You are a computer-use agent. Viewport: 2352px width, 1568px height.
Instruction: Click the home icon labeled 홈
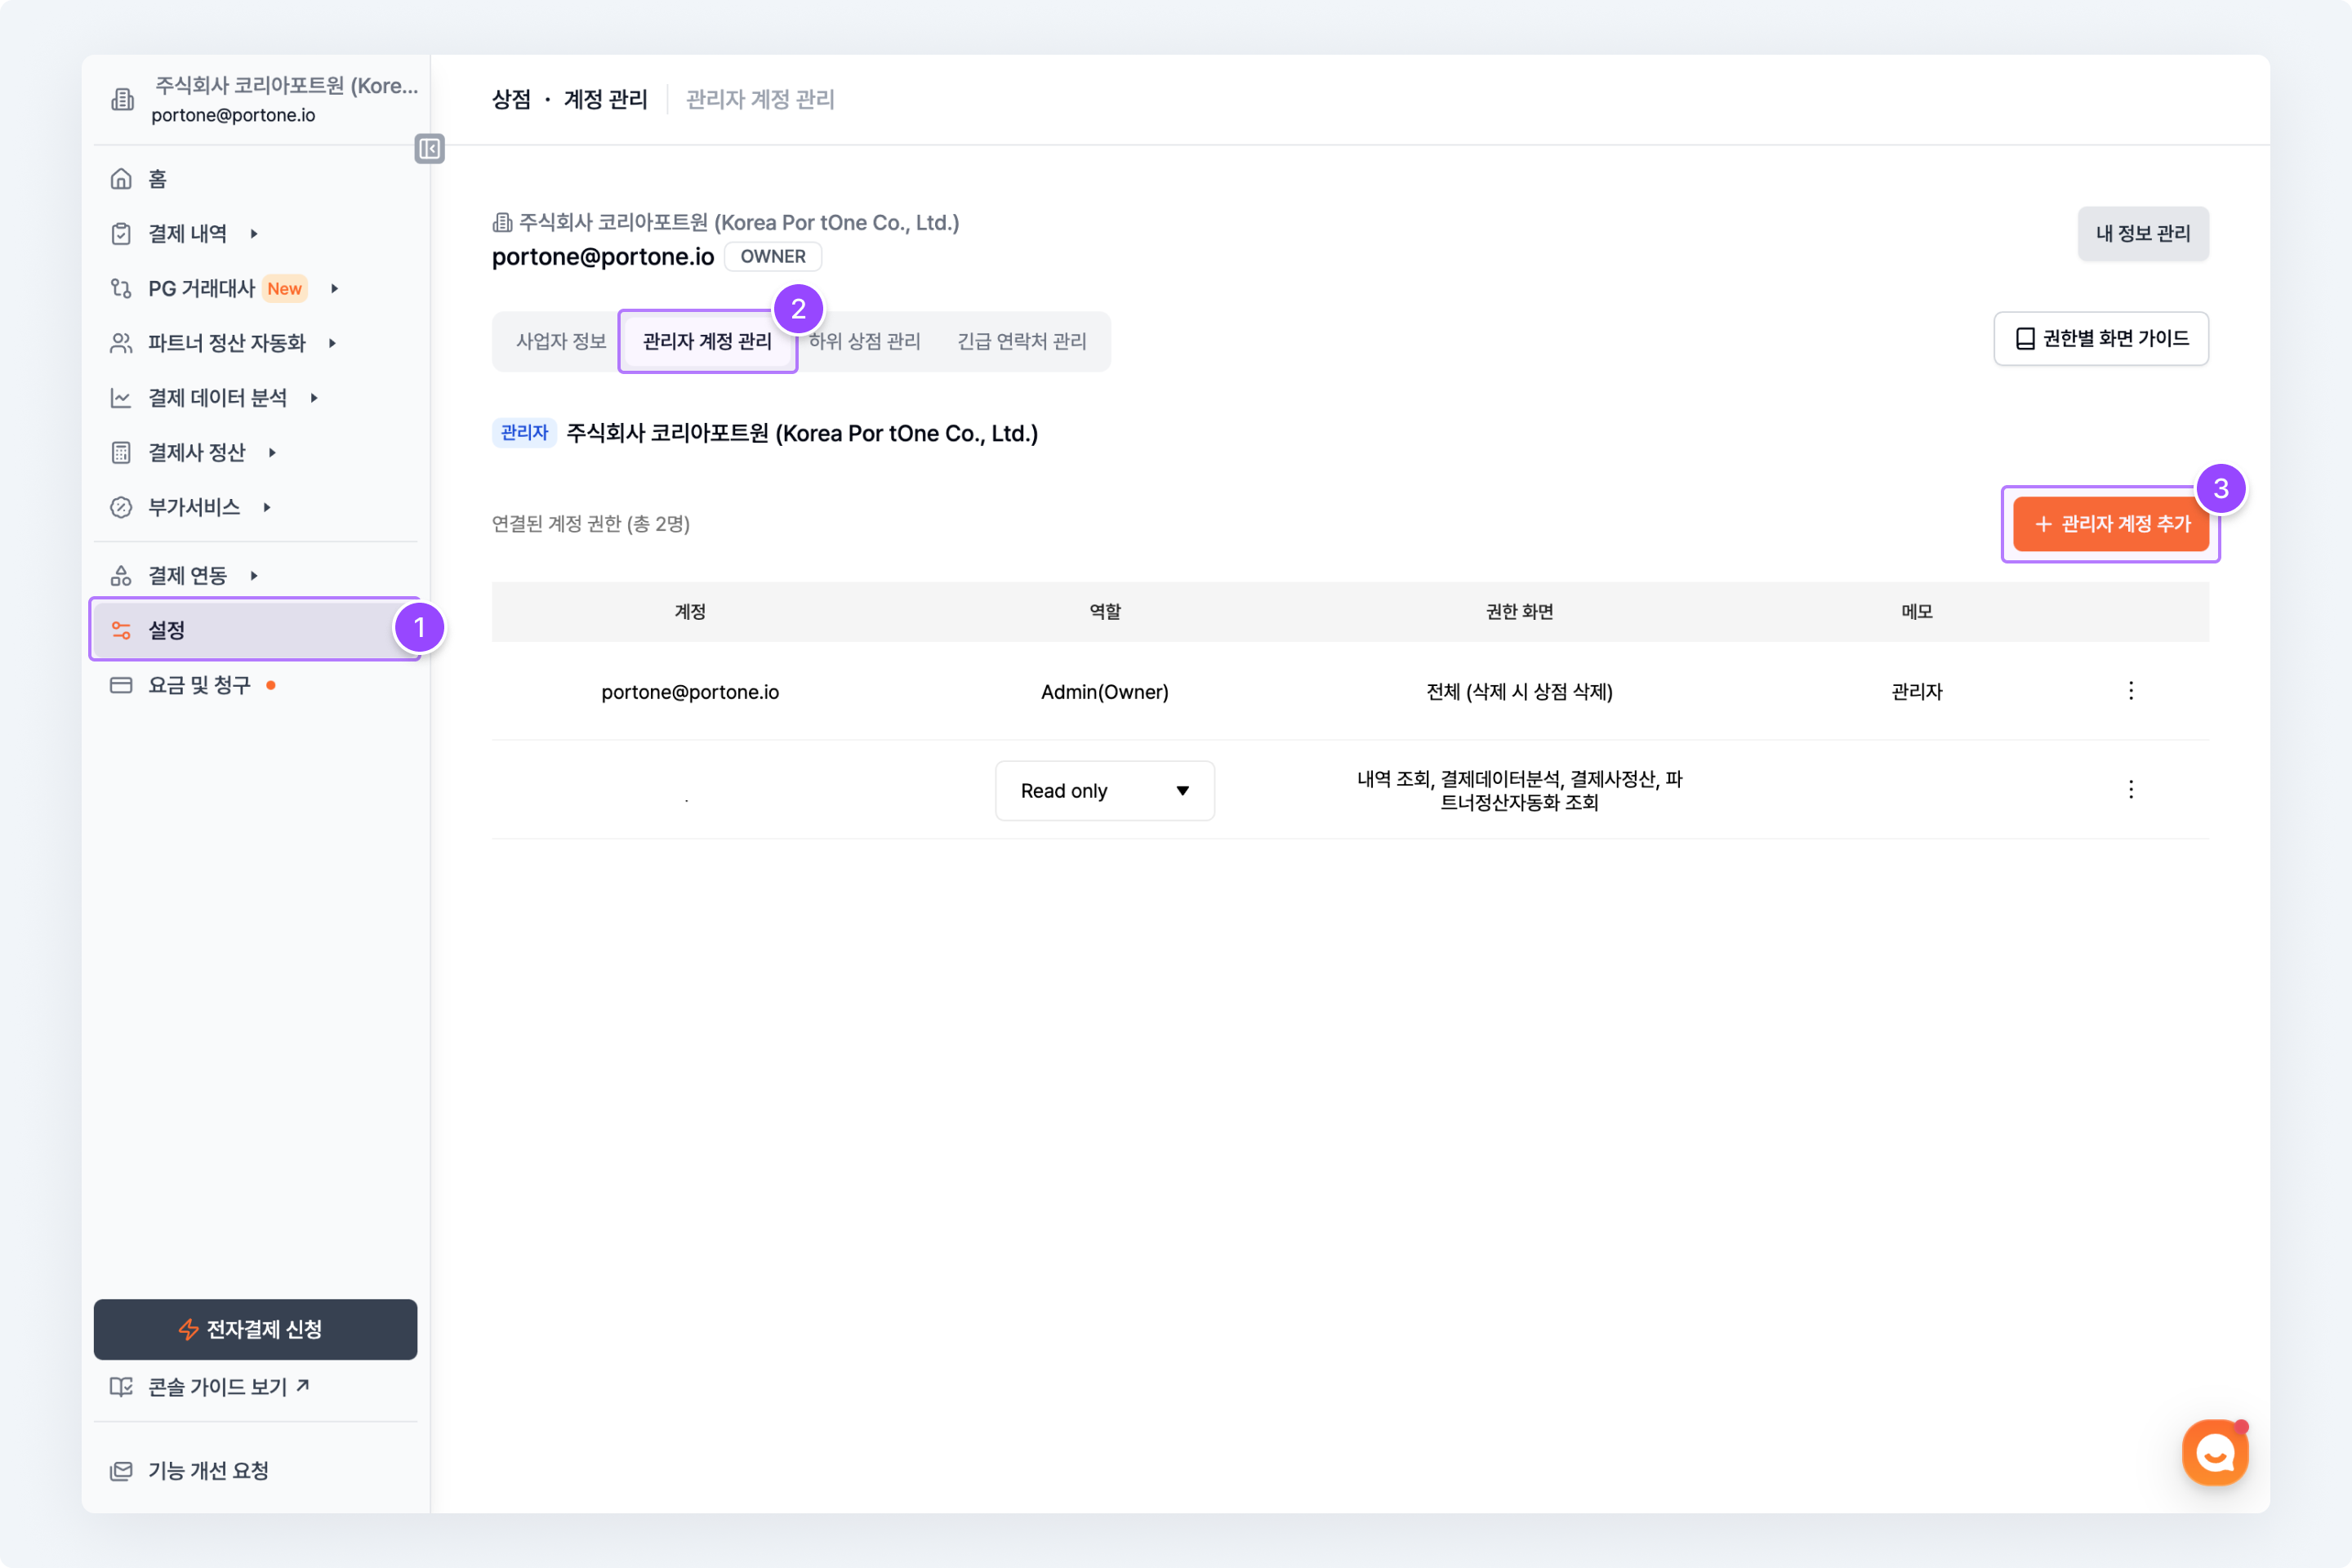point(121,179)
